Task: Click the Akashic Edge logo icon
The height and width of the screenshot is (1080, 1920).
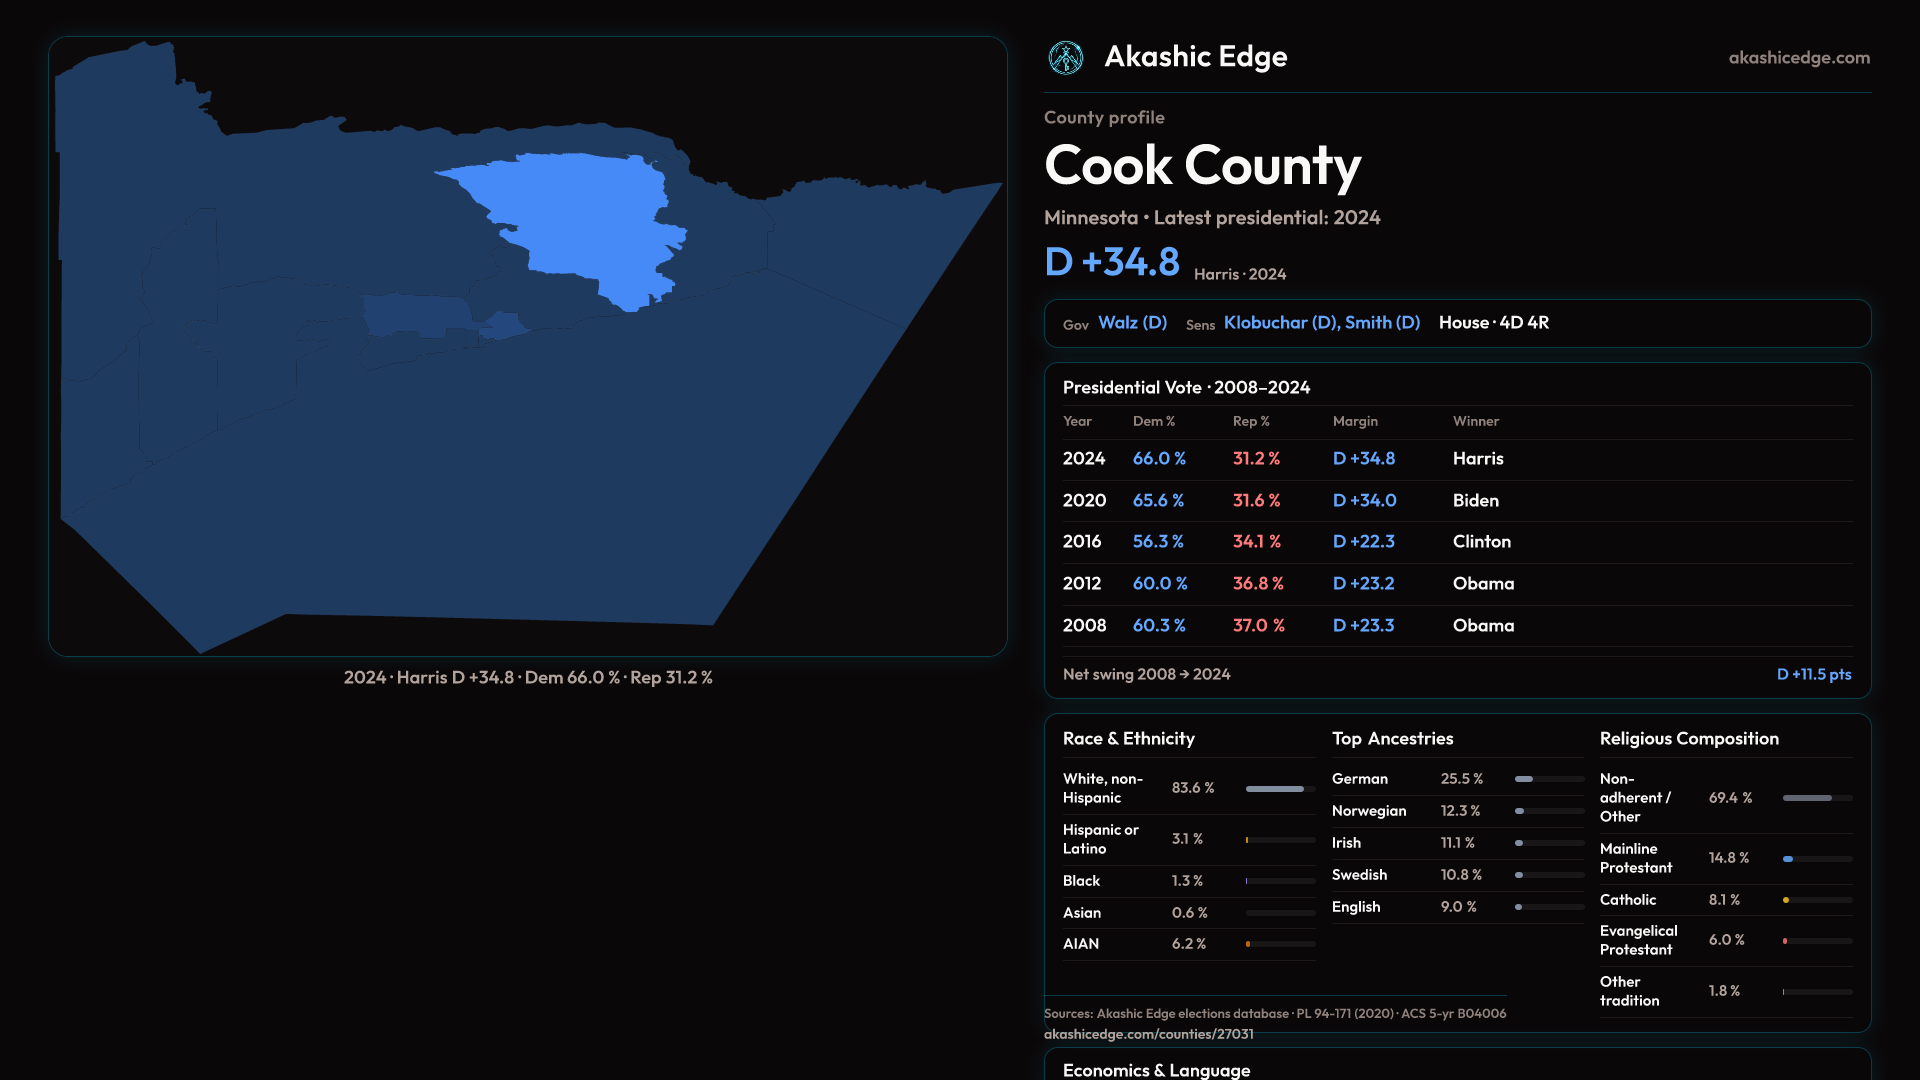Action: click(x=1065, y=58)
